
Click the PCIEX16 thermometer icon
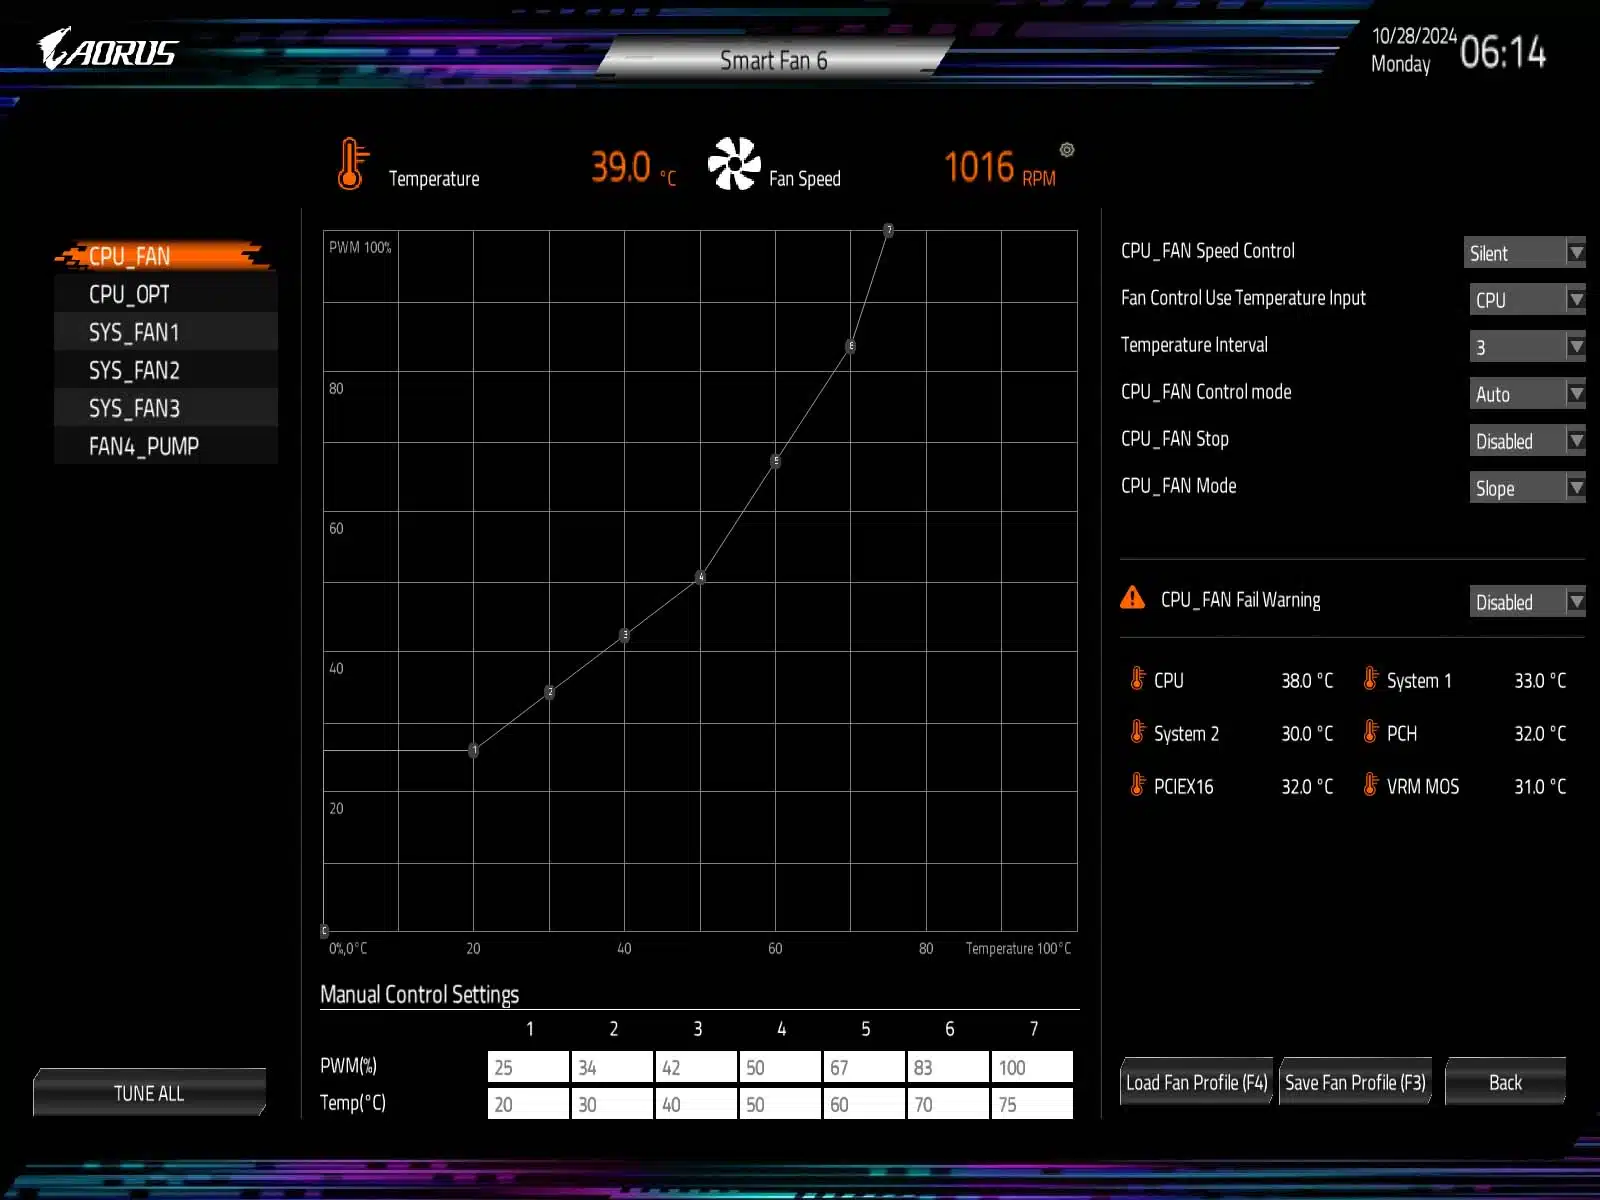tap(1137, 785)
